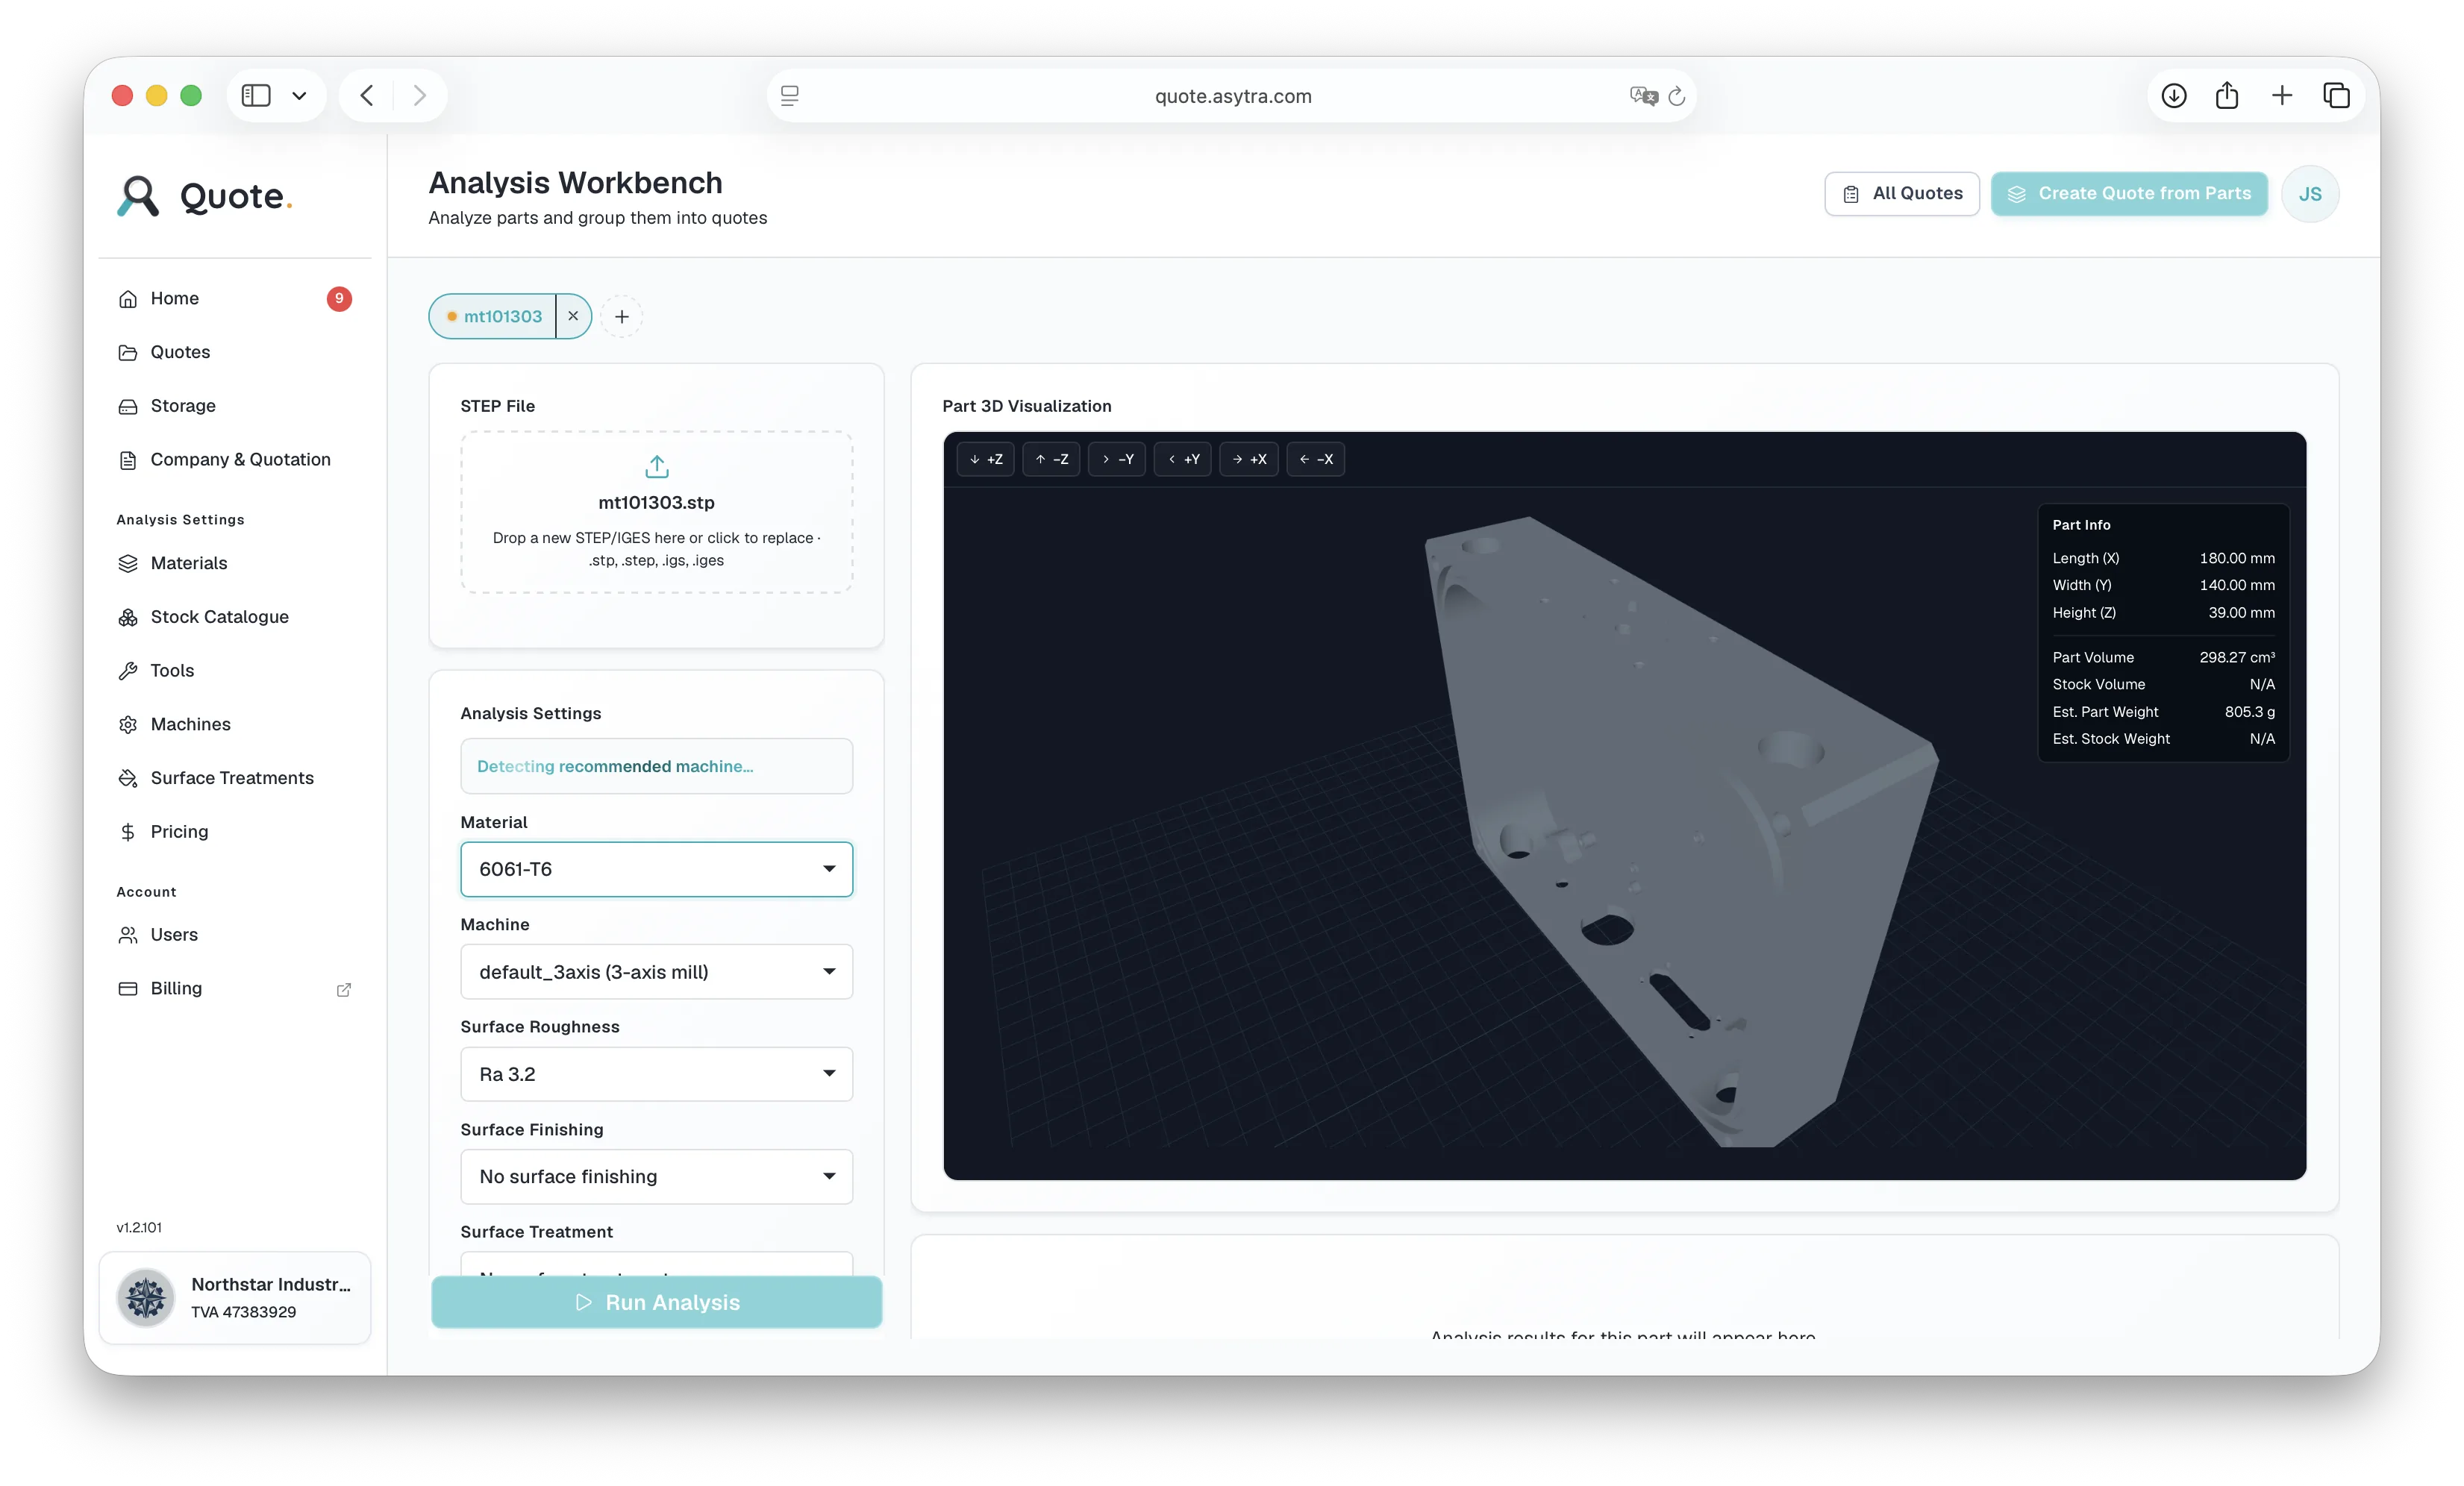This screenshot has width=2464, height=1486.
Task: Click the Part Volume value 298.27 cm³
Action: pos(2237,657)
